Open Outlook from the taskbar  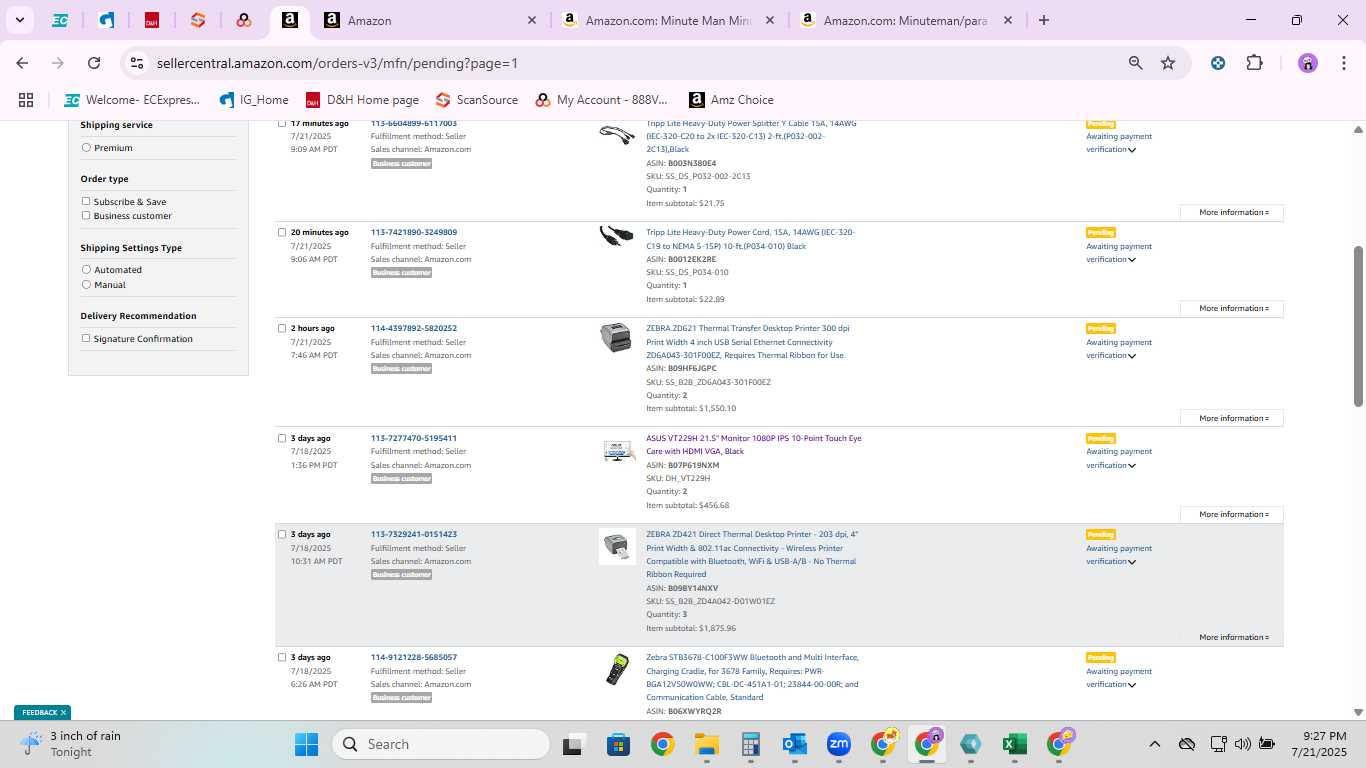795,744
